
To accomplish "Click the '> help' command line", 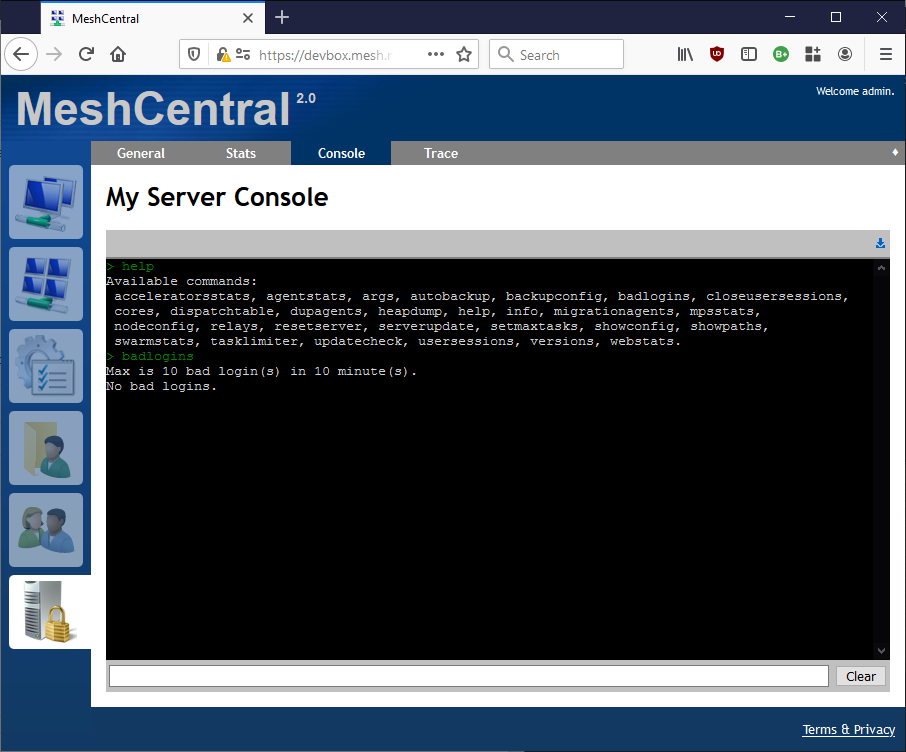I will pyautogui.click(x=130, y=266).
